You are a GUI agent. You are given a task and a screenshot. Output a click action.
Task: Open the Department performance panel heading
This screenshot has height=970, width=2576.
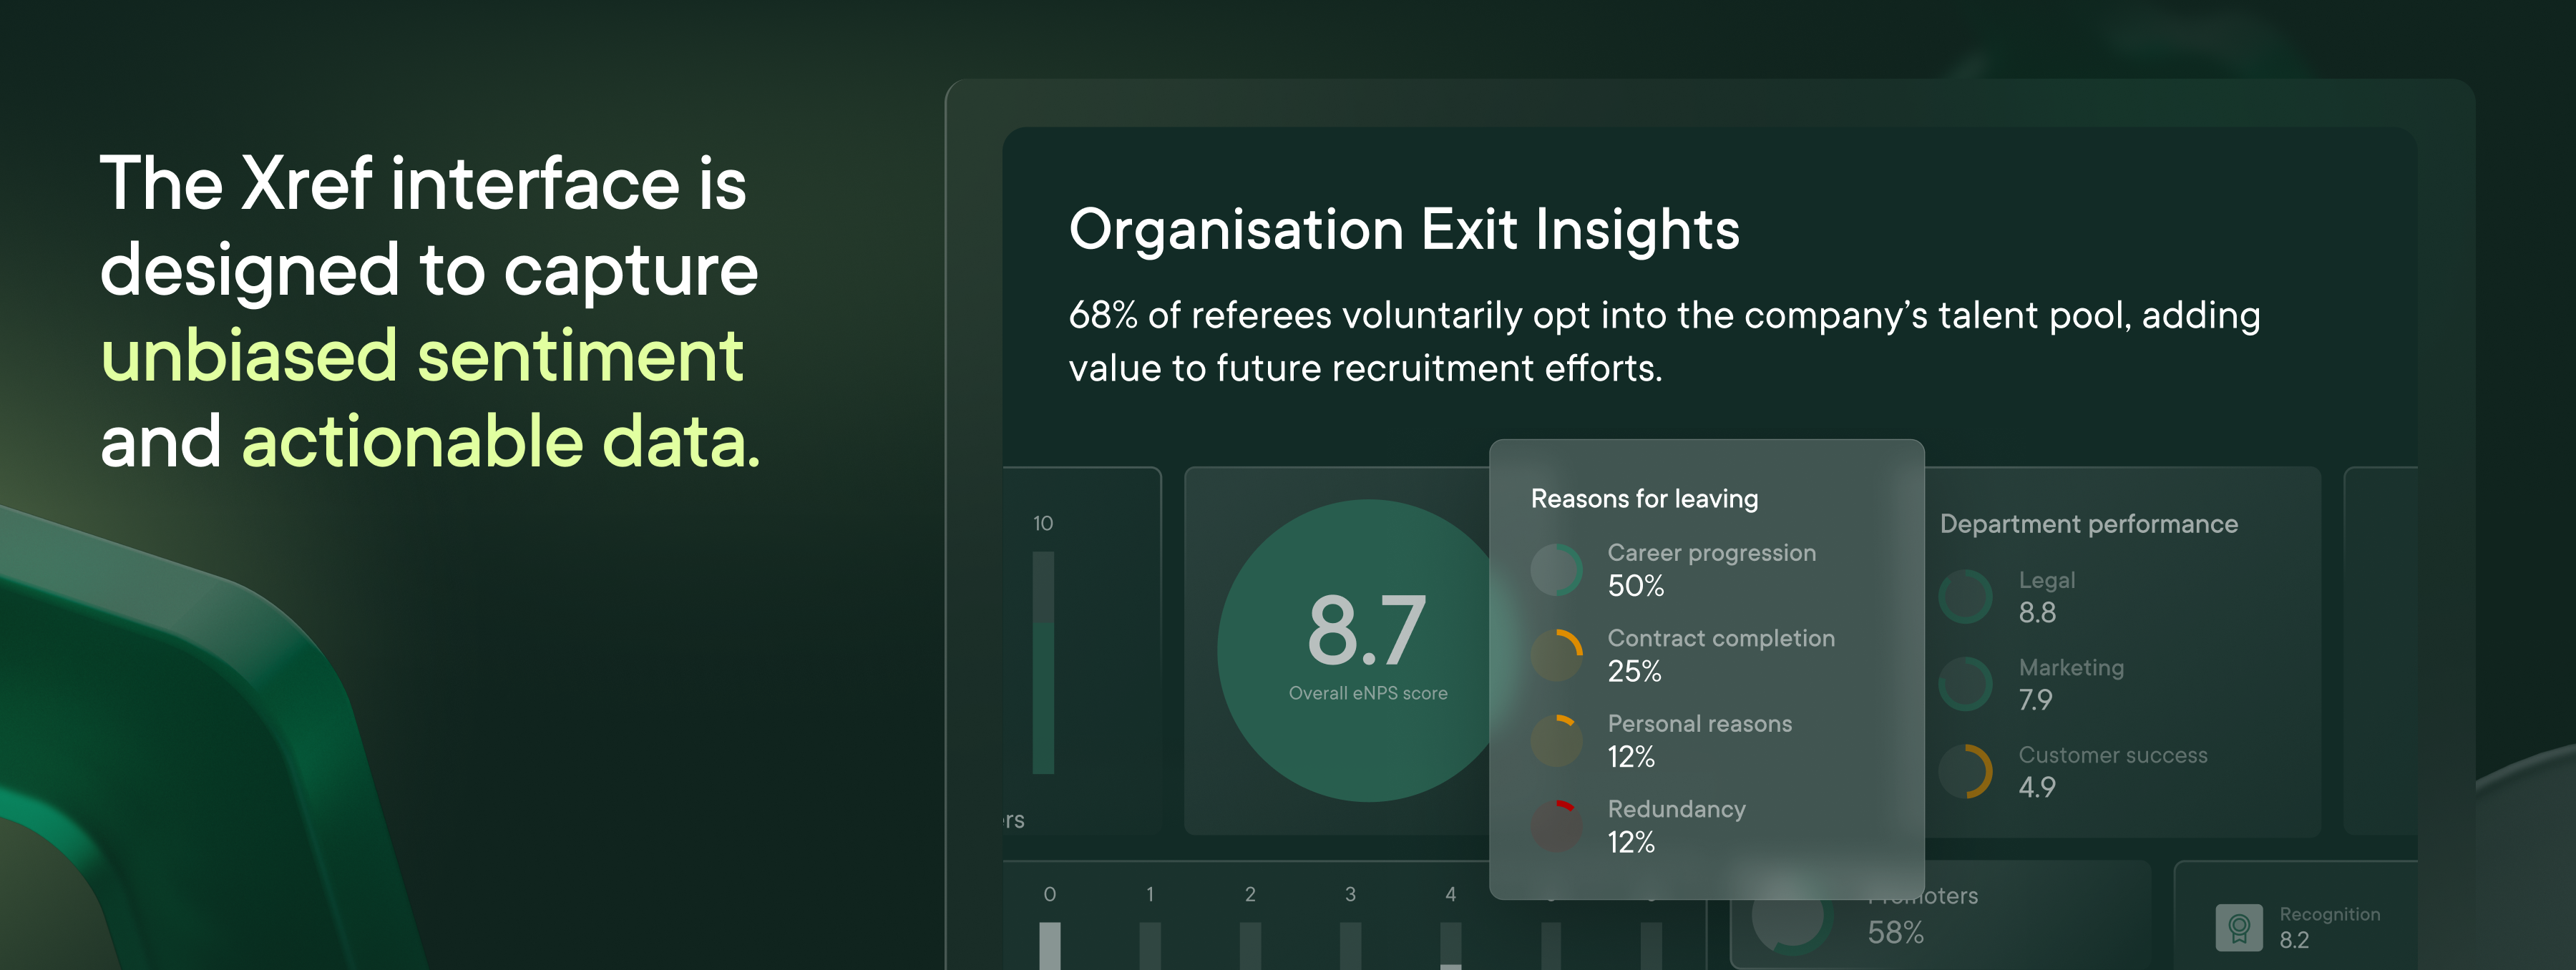click(2088, 524)
